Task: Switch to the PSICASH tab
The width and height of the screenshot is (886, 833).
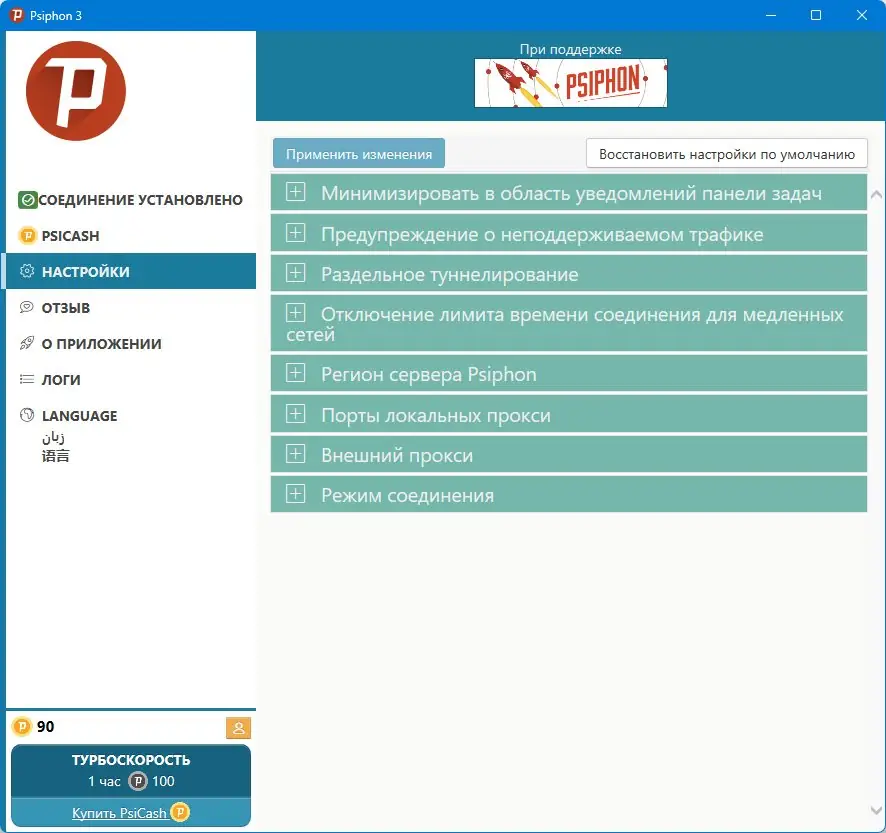Action: [x=131, y=235]
